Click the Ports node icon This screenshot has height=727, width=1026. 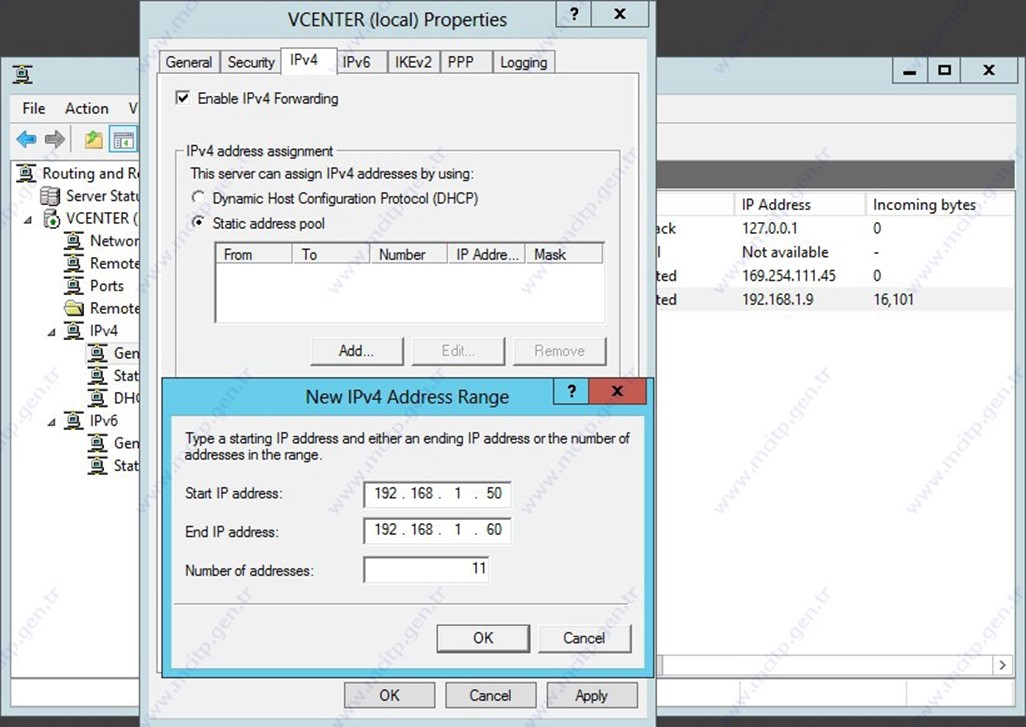coord(73,285)
